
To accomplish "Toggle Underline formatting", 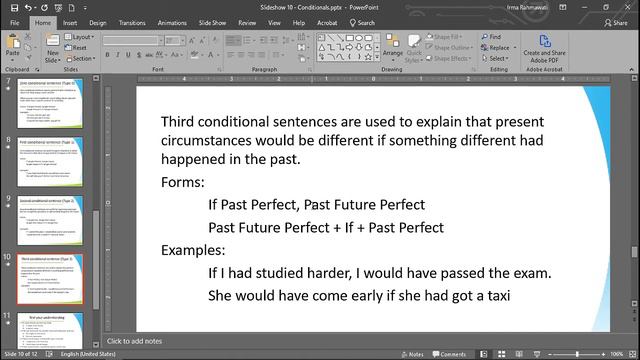I will point(128,55).
